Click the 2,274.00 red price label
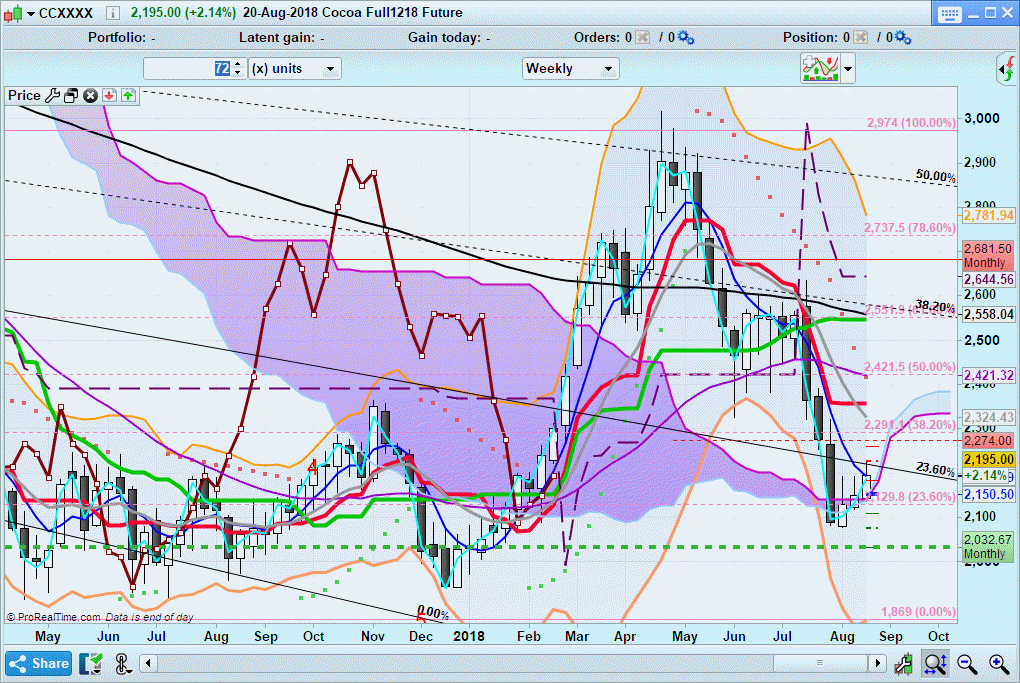The width and height of the screenshot is (1020, 683). pyautogui.click(x=988, y=440)
